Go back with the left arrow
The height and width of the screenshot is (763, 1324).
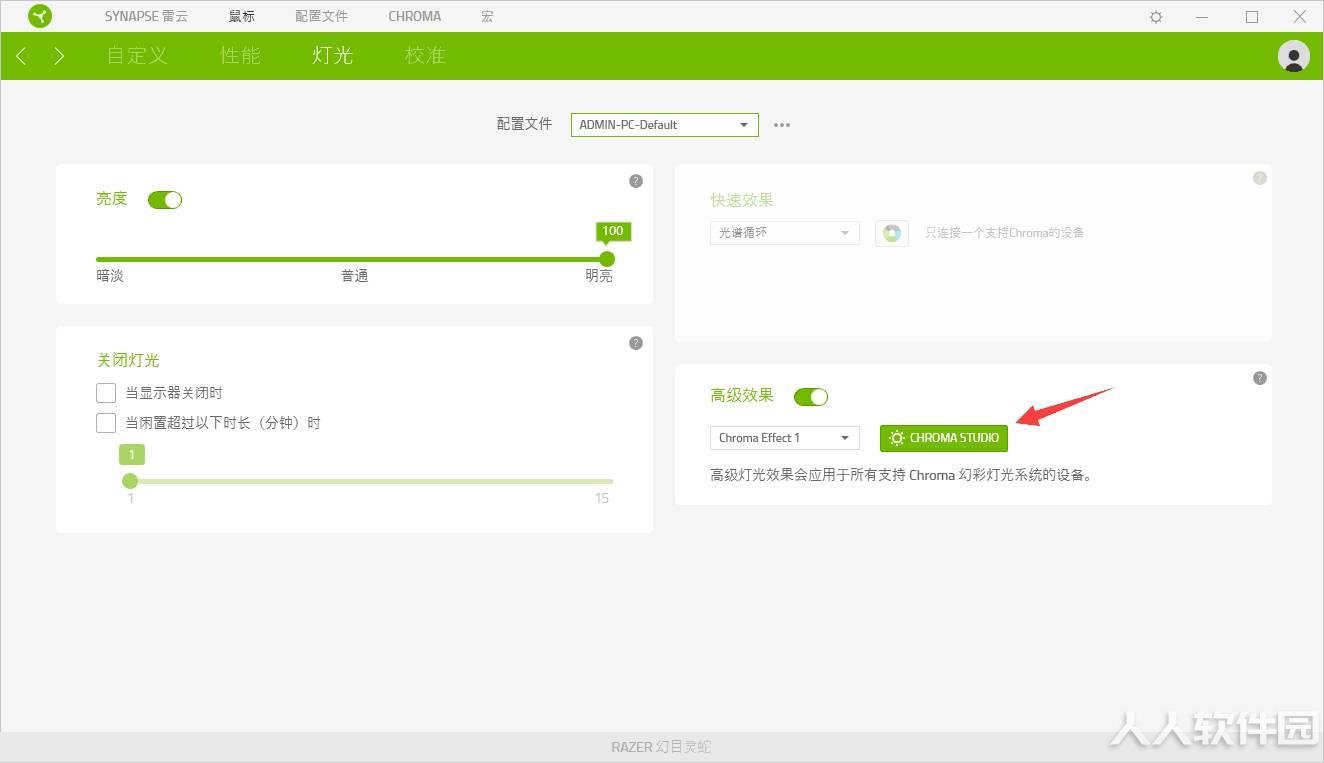[21, 56]
